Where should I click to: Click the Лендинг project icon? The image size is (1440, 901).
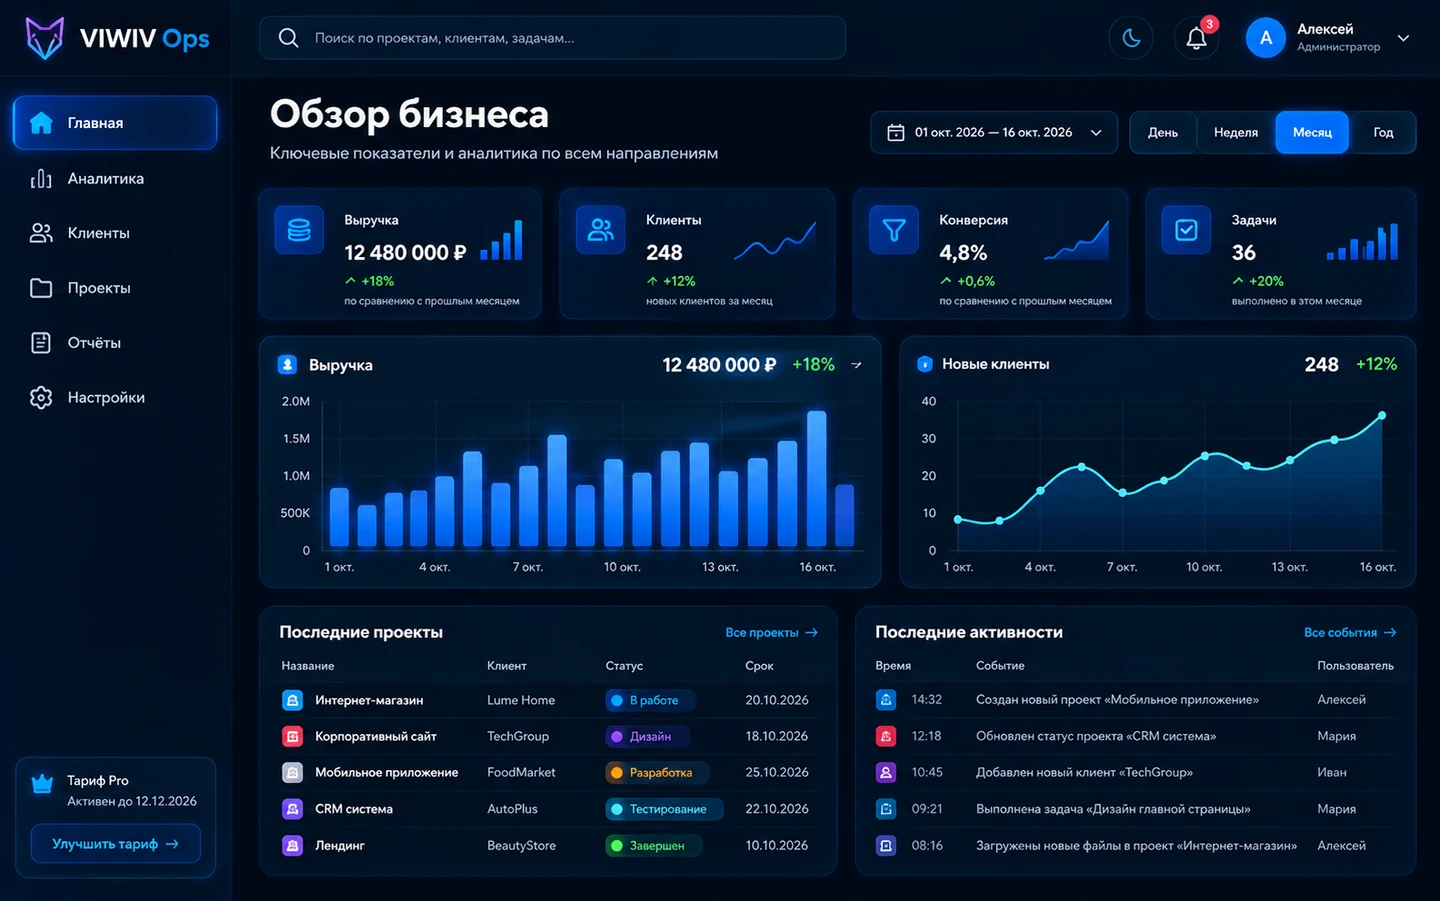[x=292, y=845]
